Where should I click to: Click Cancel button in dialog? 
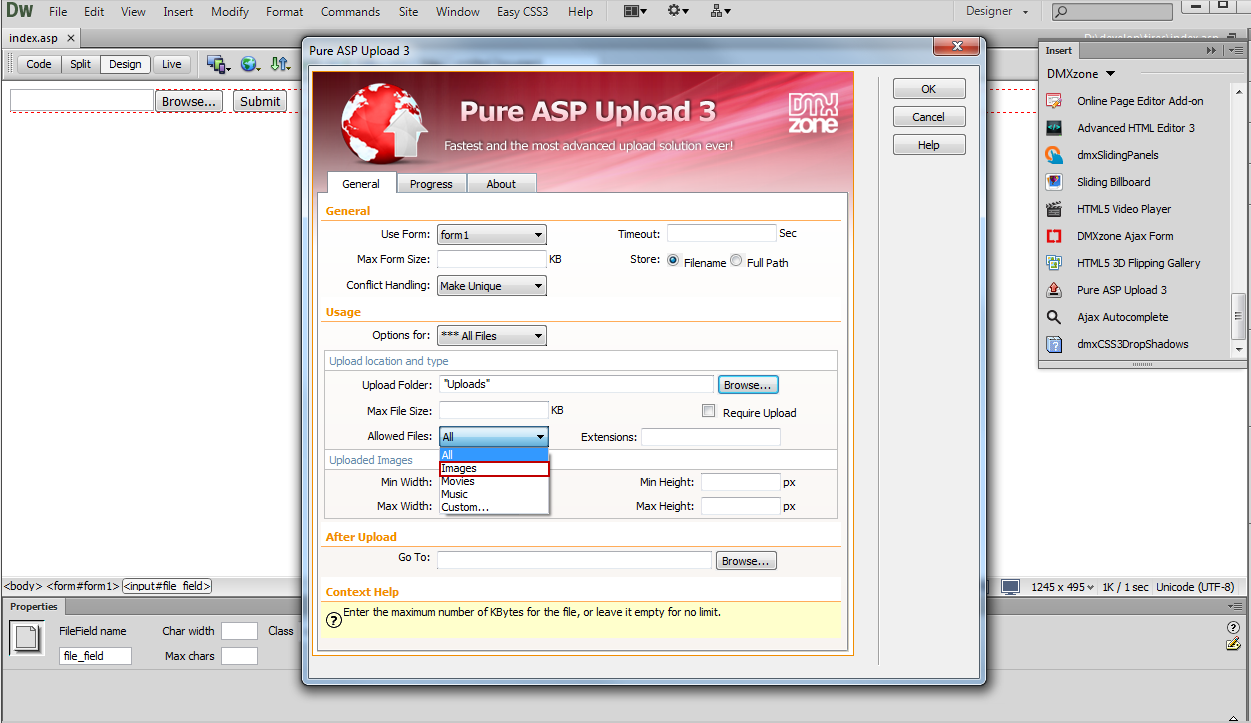click(929, 117)
